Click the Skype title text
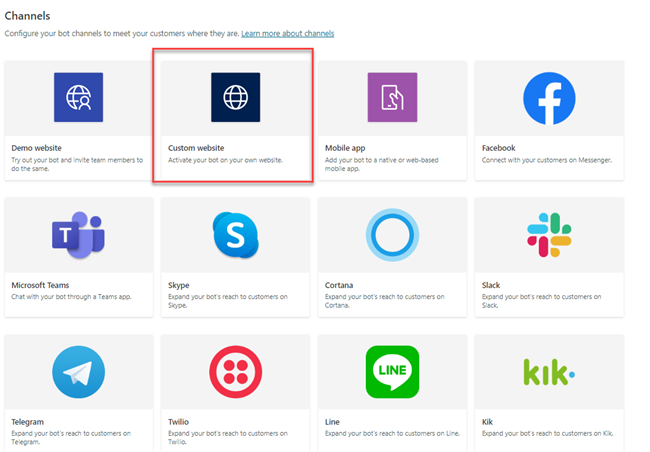This screenshot has height=452, width=650. tap(179, 285)
